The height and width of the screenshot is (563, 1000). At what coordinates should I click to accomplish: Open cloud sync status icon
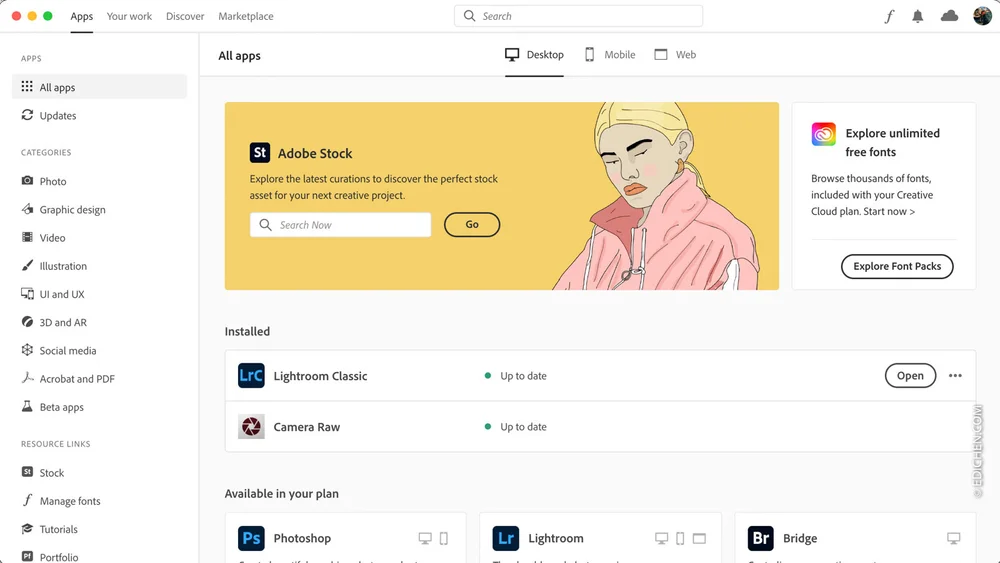[949, 16]
